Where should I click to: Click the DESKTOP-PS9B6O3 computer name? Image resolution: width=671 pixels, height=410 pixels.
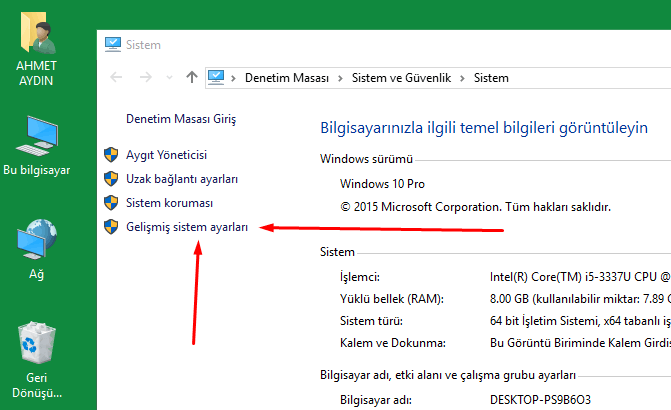(x=540, y=400)
